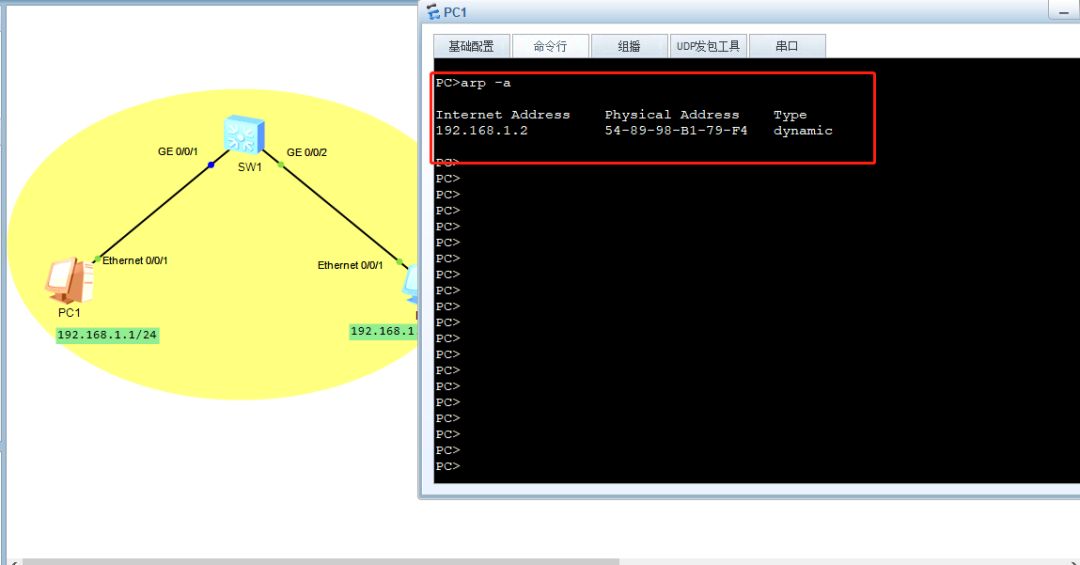Minimize the PC1 window
Viewport: 1080px width, 565px height.
pyautogui.click(x=1063, y=10)
